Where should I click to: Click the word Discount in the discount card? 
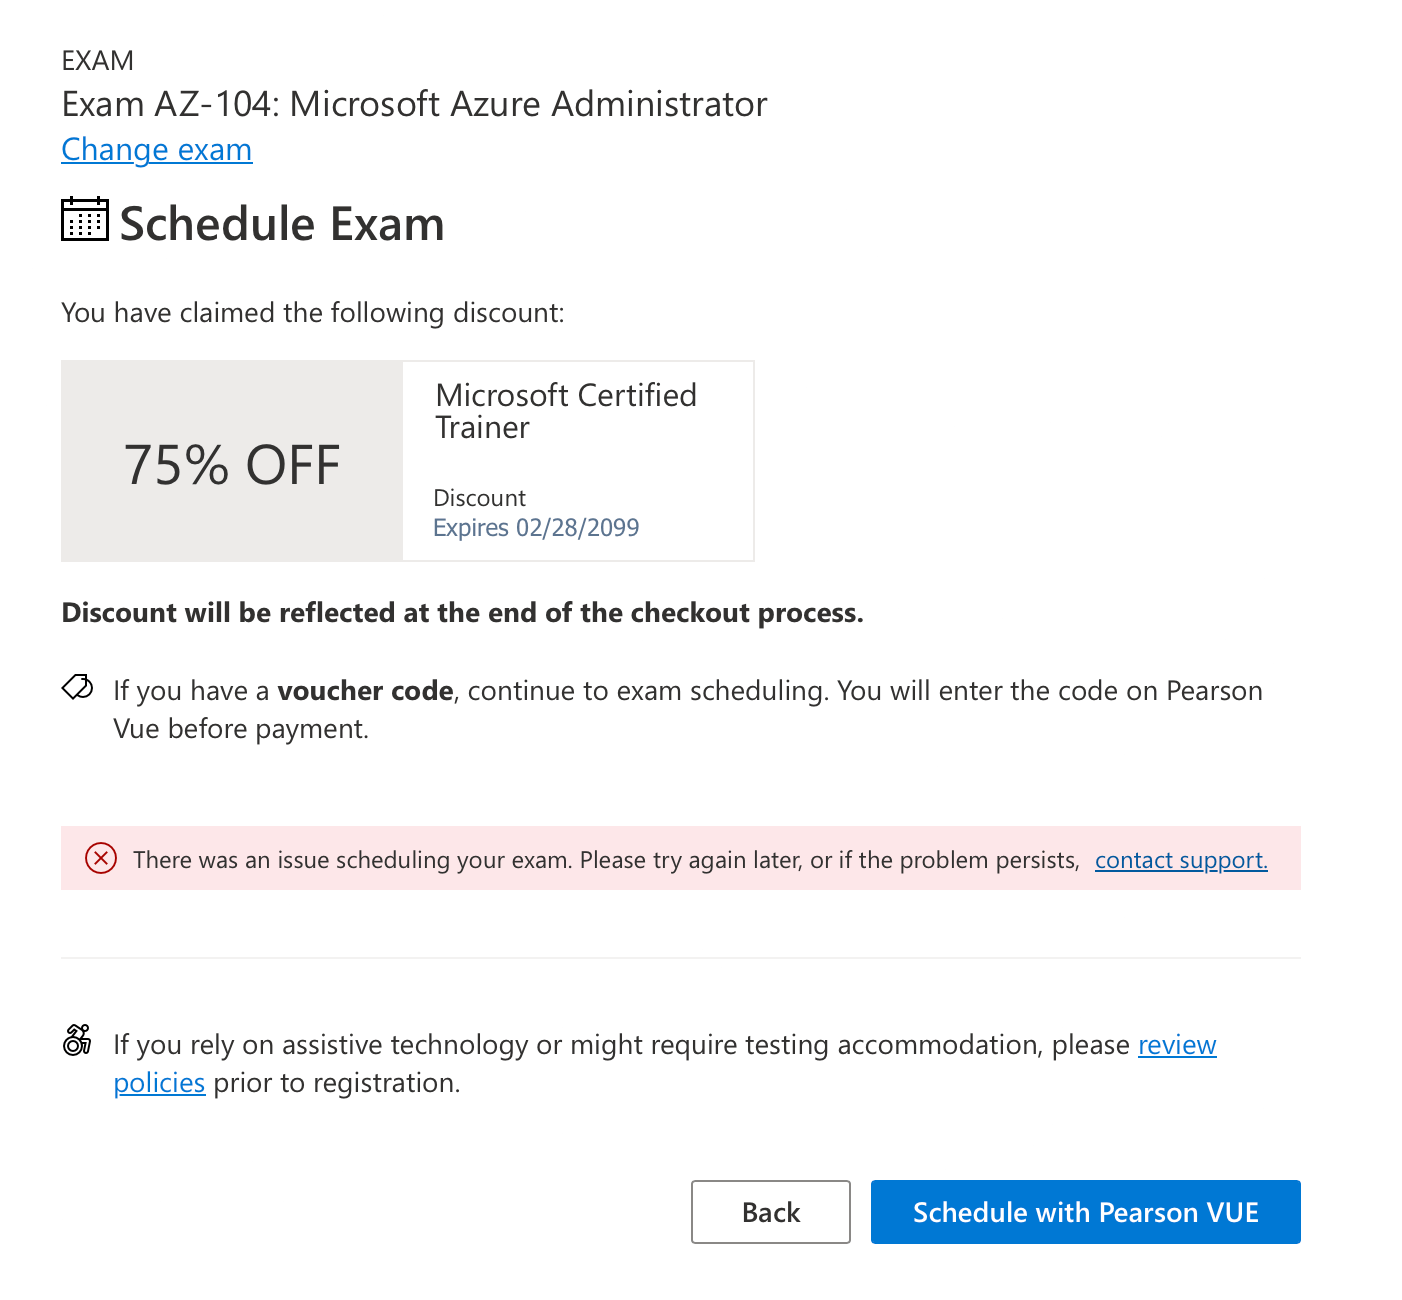480,498
